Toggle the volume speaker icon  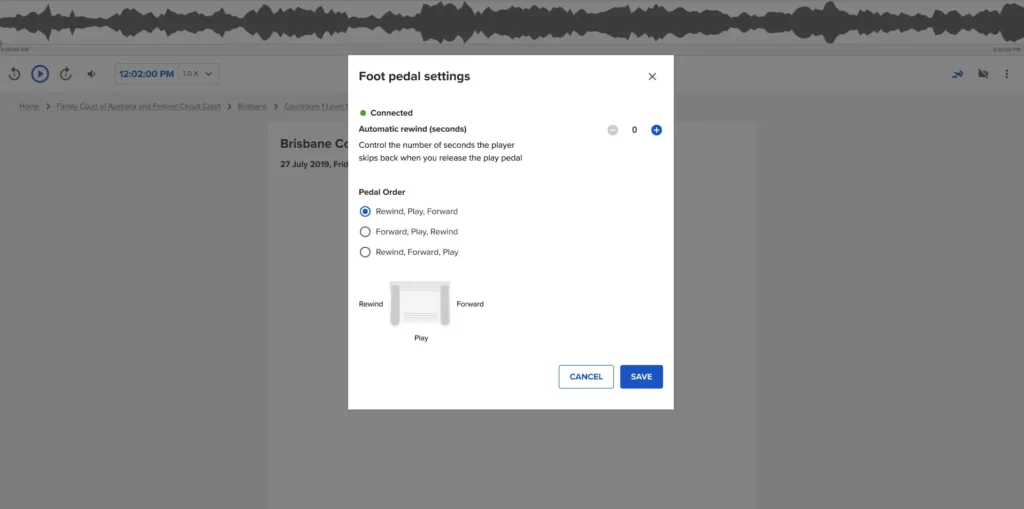coord(91,74)
